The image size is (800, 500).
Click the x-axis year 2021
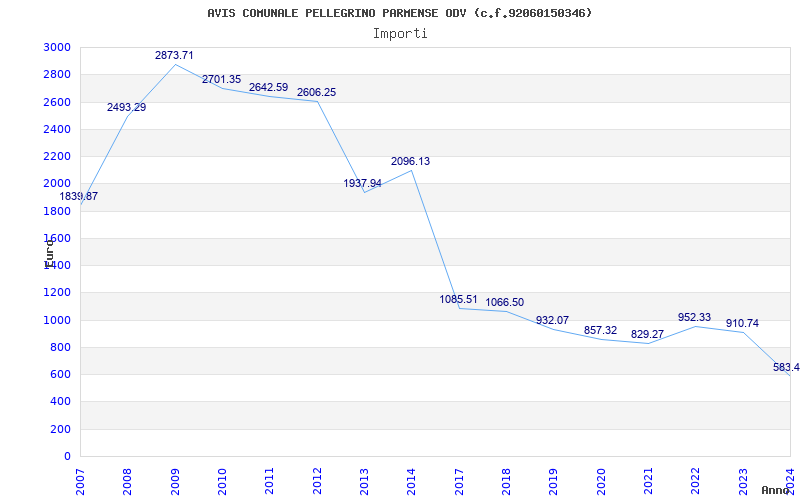pyautogui.click(x=648, y=482)
